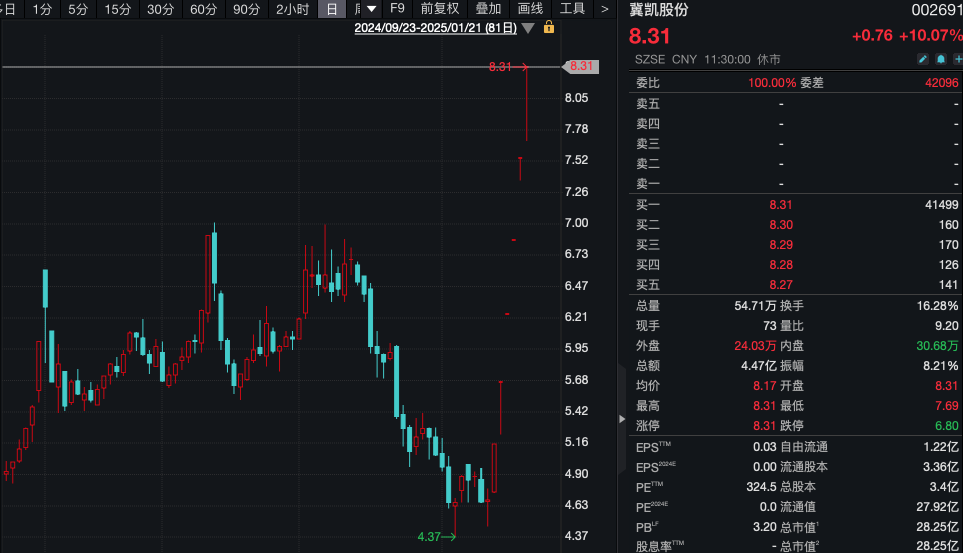The height and width of the screenshot is (553, 963).
Task: Switch to 5分 chart period
Action: [x=78, y=9]
